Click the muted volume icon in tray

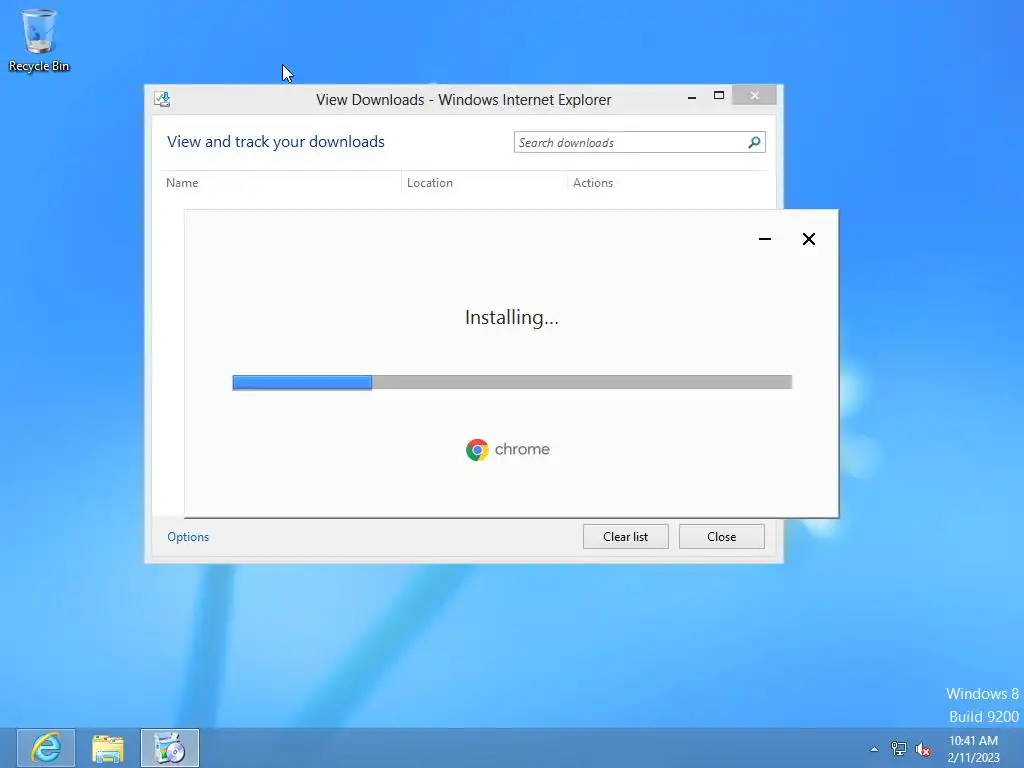pyautogui.click(x=923, y=749)
